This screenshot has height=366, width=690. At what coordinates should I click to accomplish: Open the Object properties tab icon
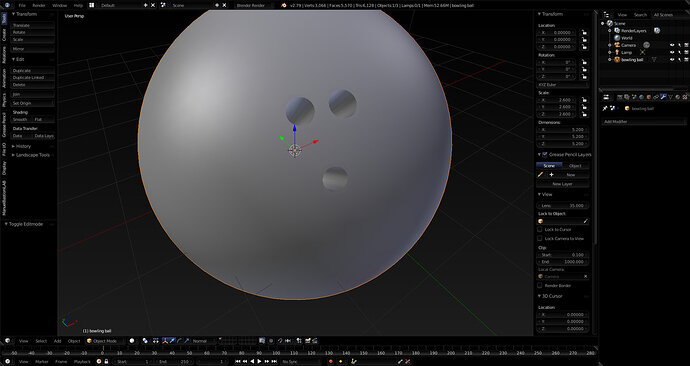tap(649, 97)
